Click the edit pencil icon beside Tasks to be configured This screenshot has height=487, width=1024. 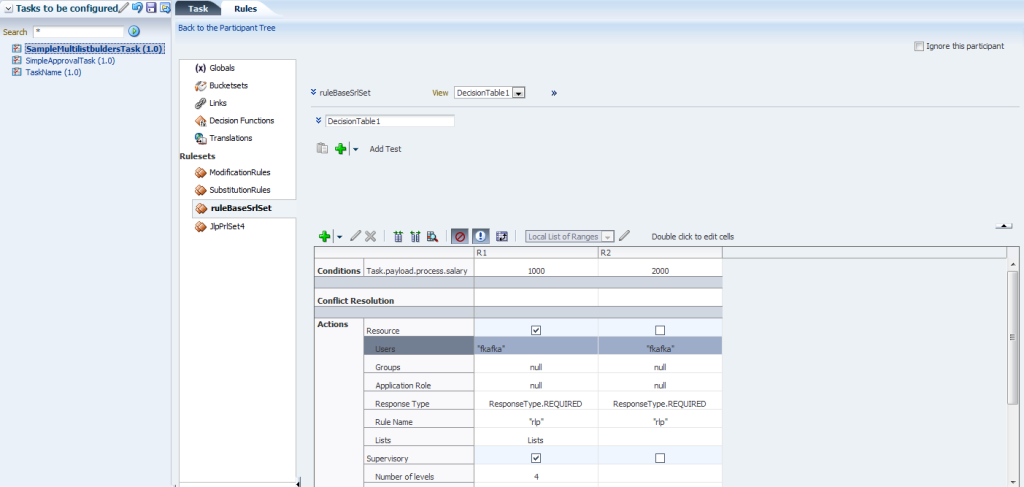(x=123, y=8)
